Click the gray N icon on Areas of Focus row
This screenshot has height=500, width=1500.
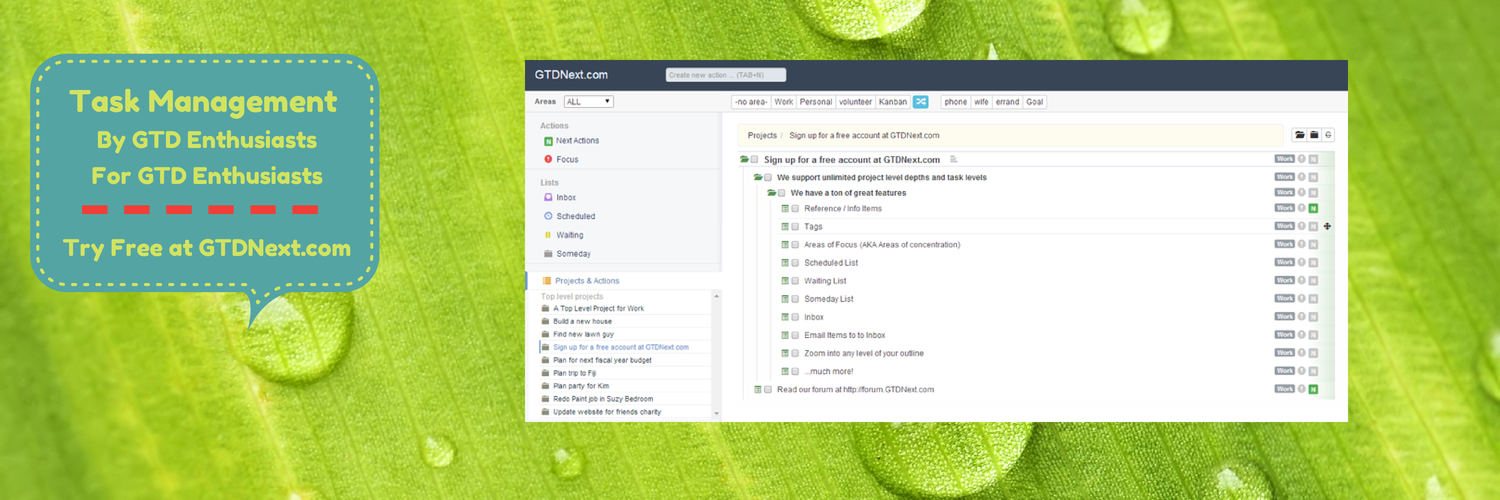[x=1313, y=245]
